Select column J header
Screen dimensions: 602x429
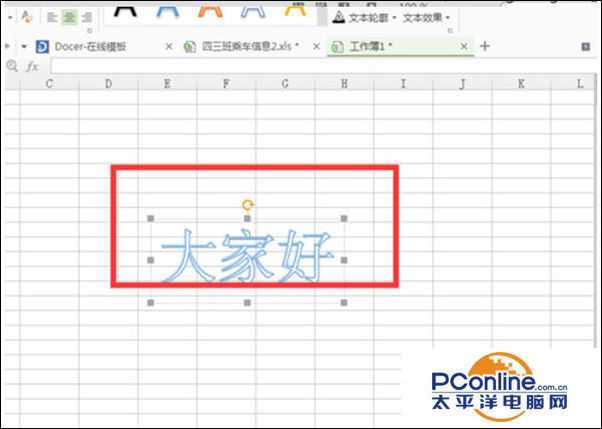(462, 83)
